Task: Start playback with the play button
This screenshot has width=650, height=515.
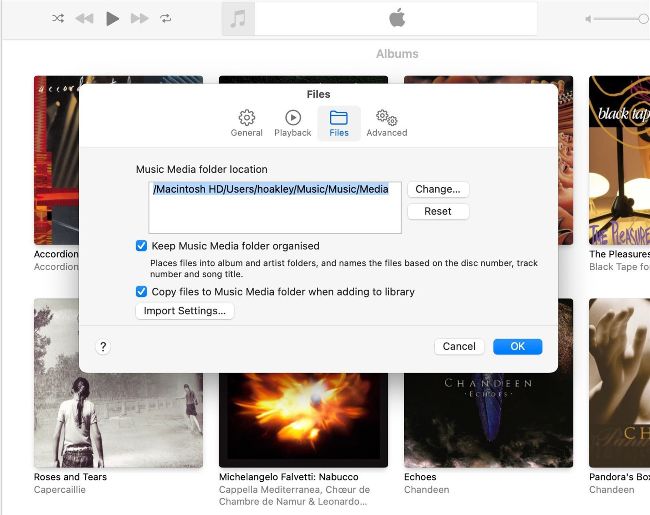Action: click(112, 19)
